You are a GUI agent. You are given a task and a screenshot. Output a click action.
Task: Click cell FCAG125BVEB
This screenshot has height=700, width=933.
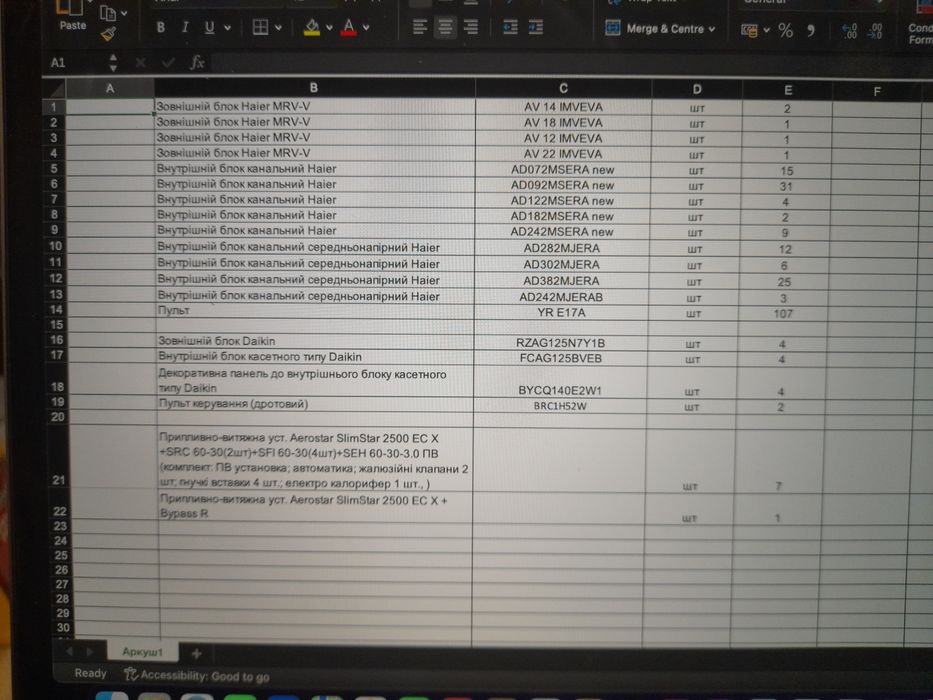pos(561,359)
